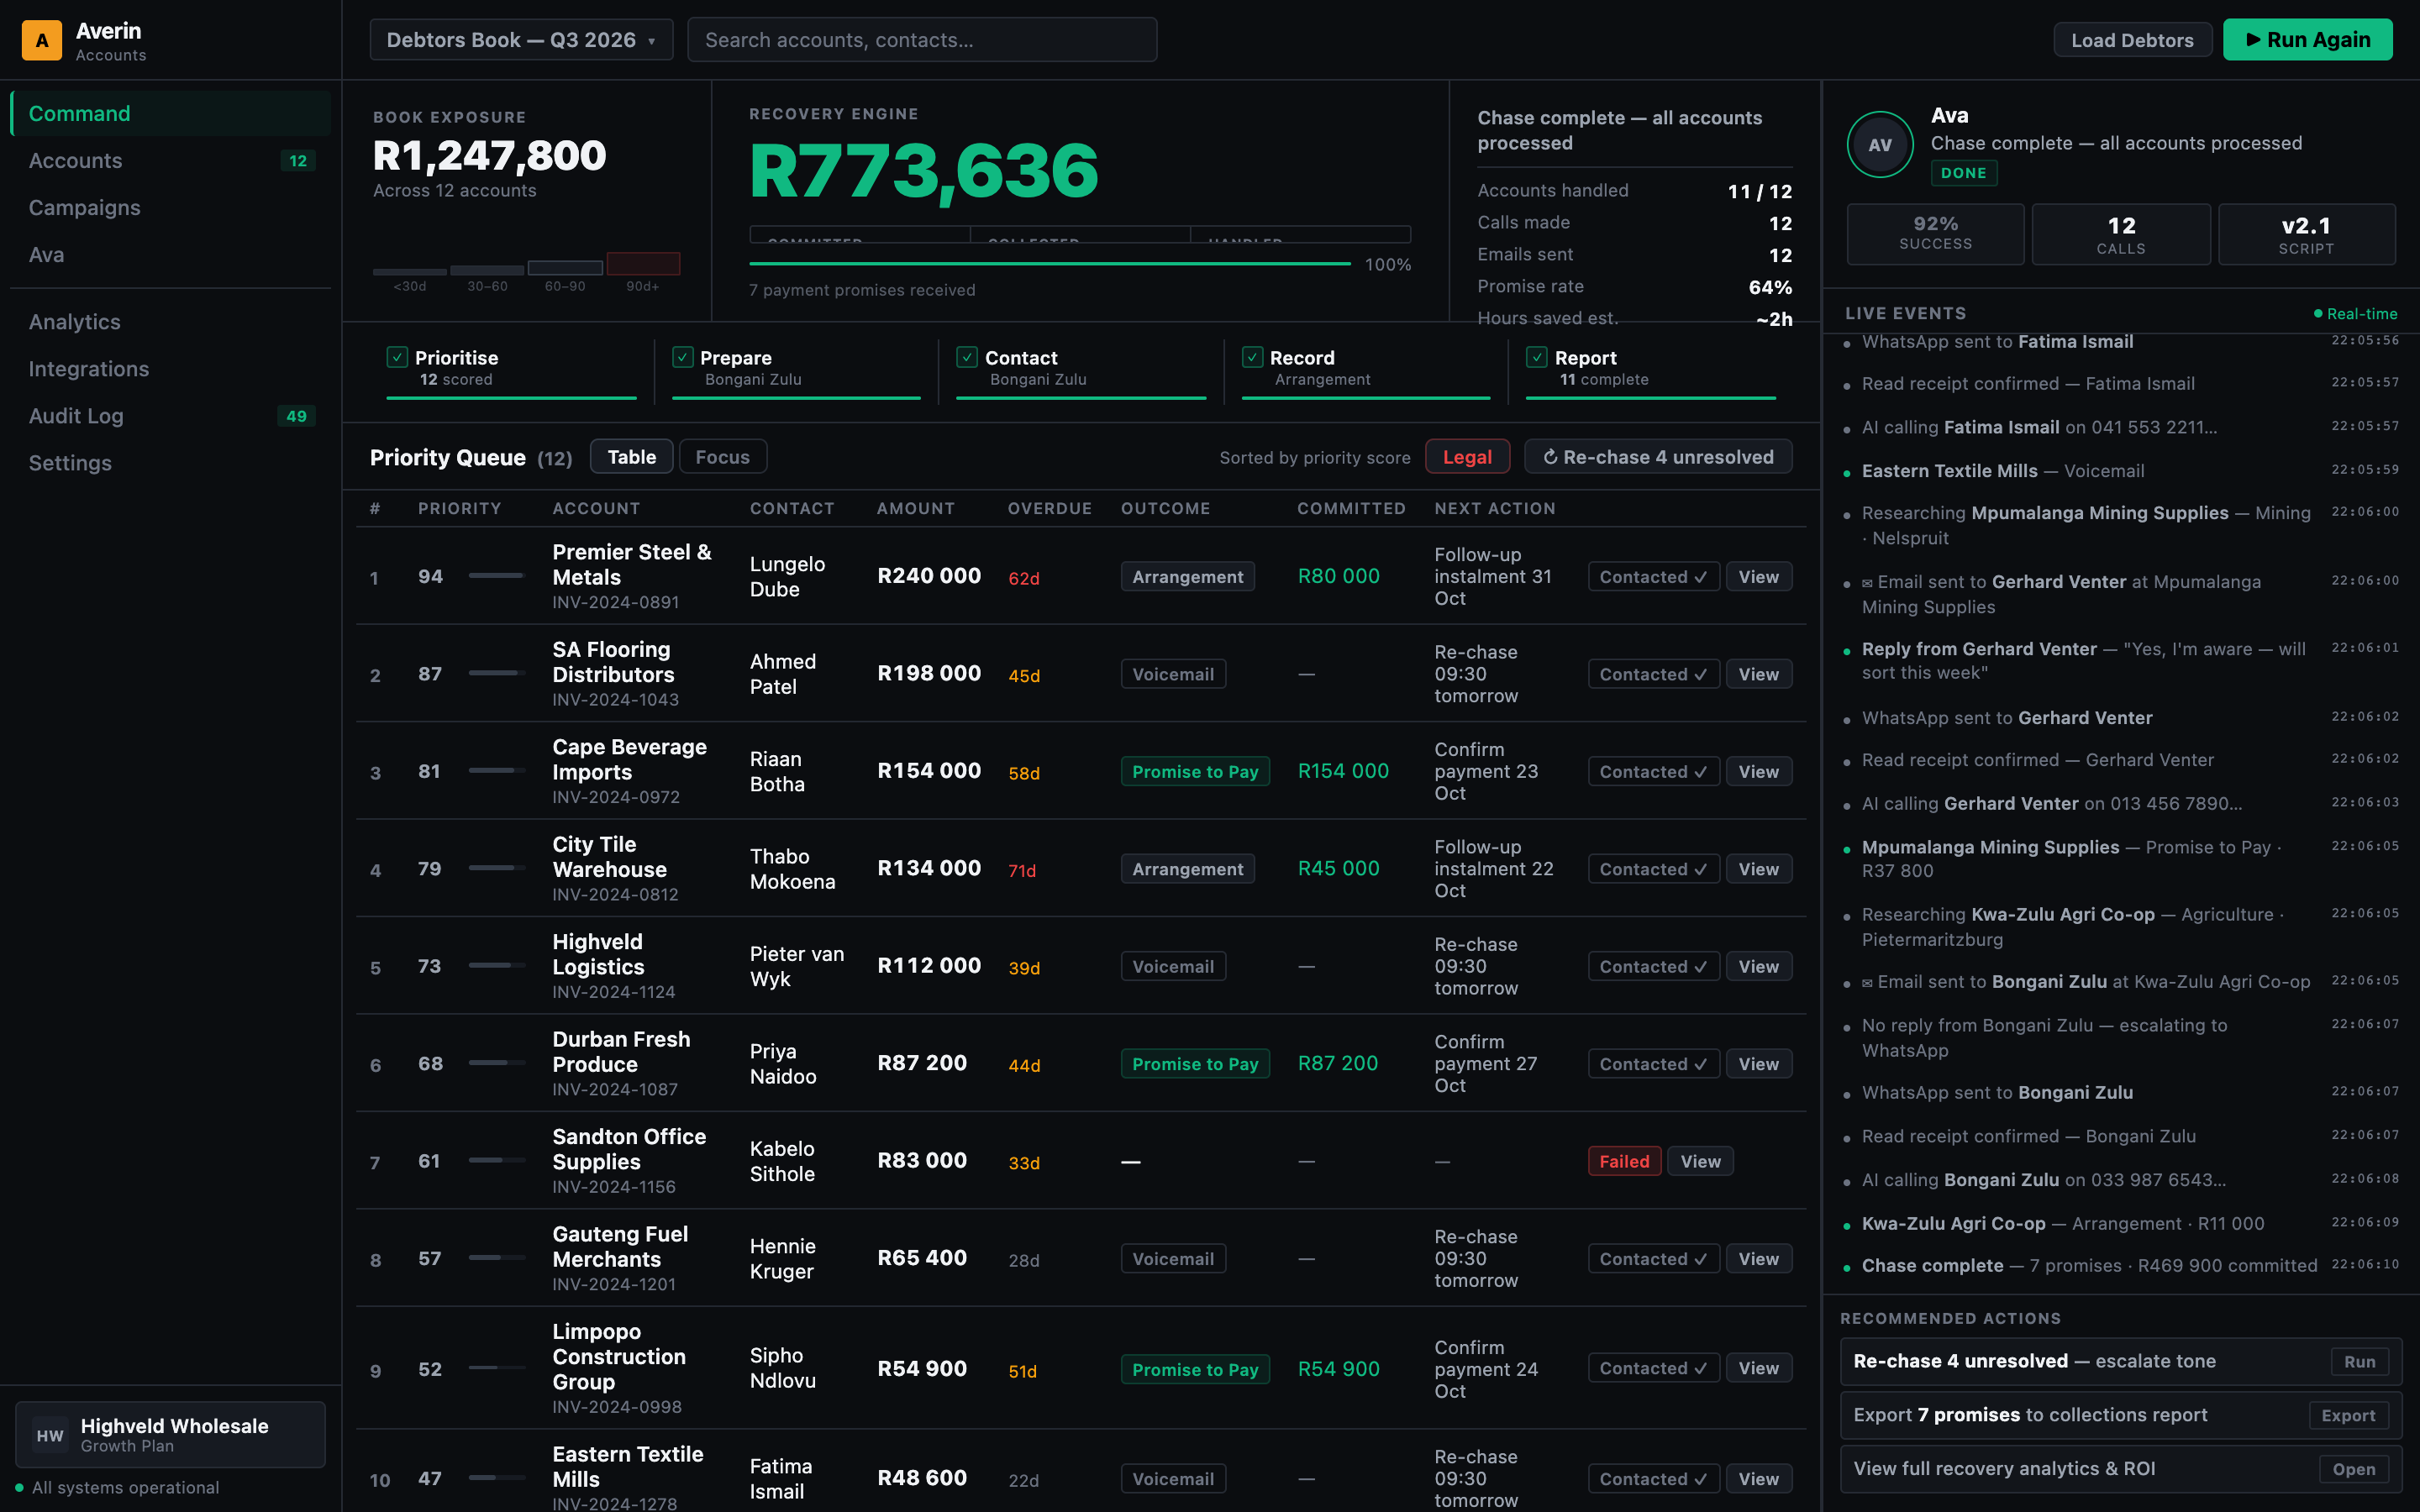View the Premier Steel & Metals account
2420x1512 pixels.
1758,577
